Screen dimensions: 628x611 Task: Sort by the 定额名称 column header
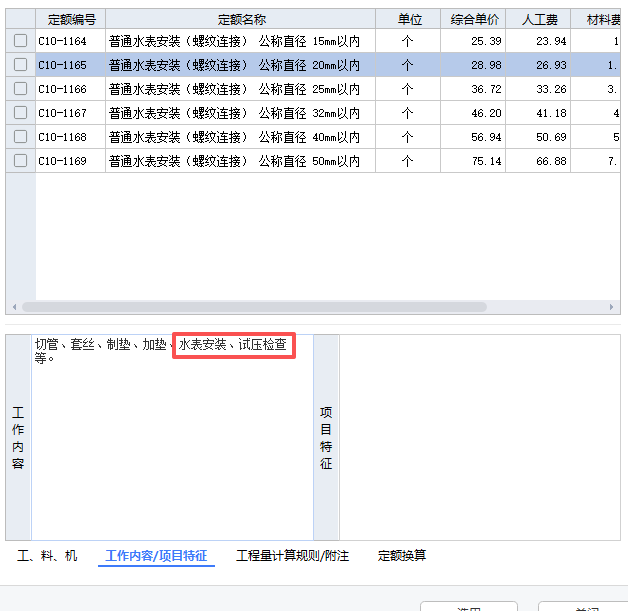pyautogui.click(x=240, y=19)
